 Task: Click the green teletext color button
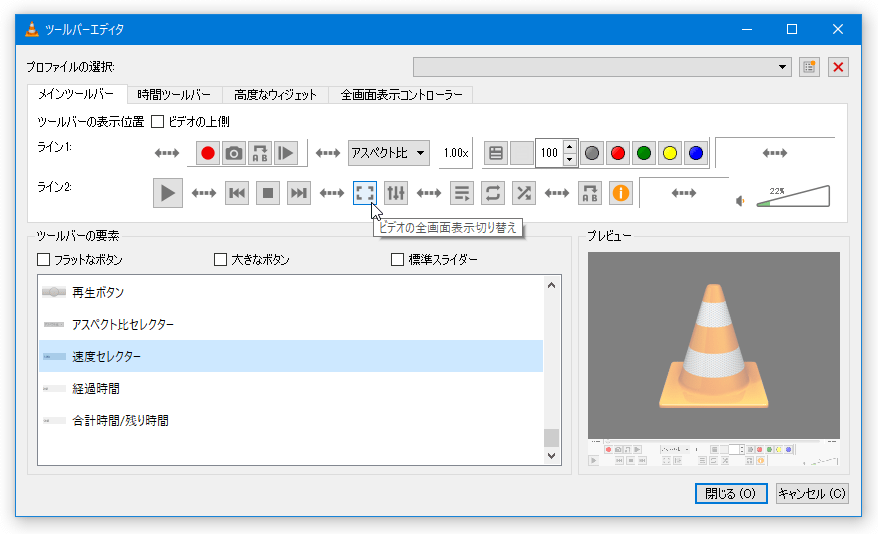(644, 153)
